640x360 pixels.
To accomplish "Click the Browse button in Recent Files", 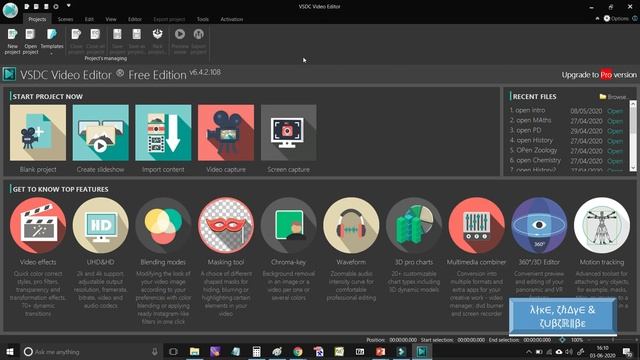I will pyautogui.click(x=613, y=97).
